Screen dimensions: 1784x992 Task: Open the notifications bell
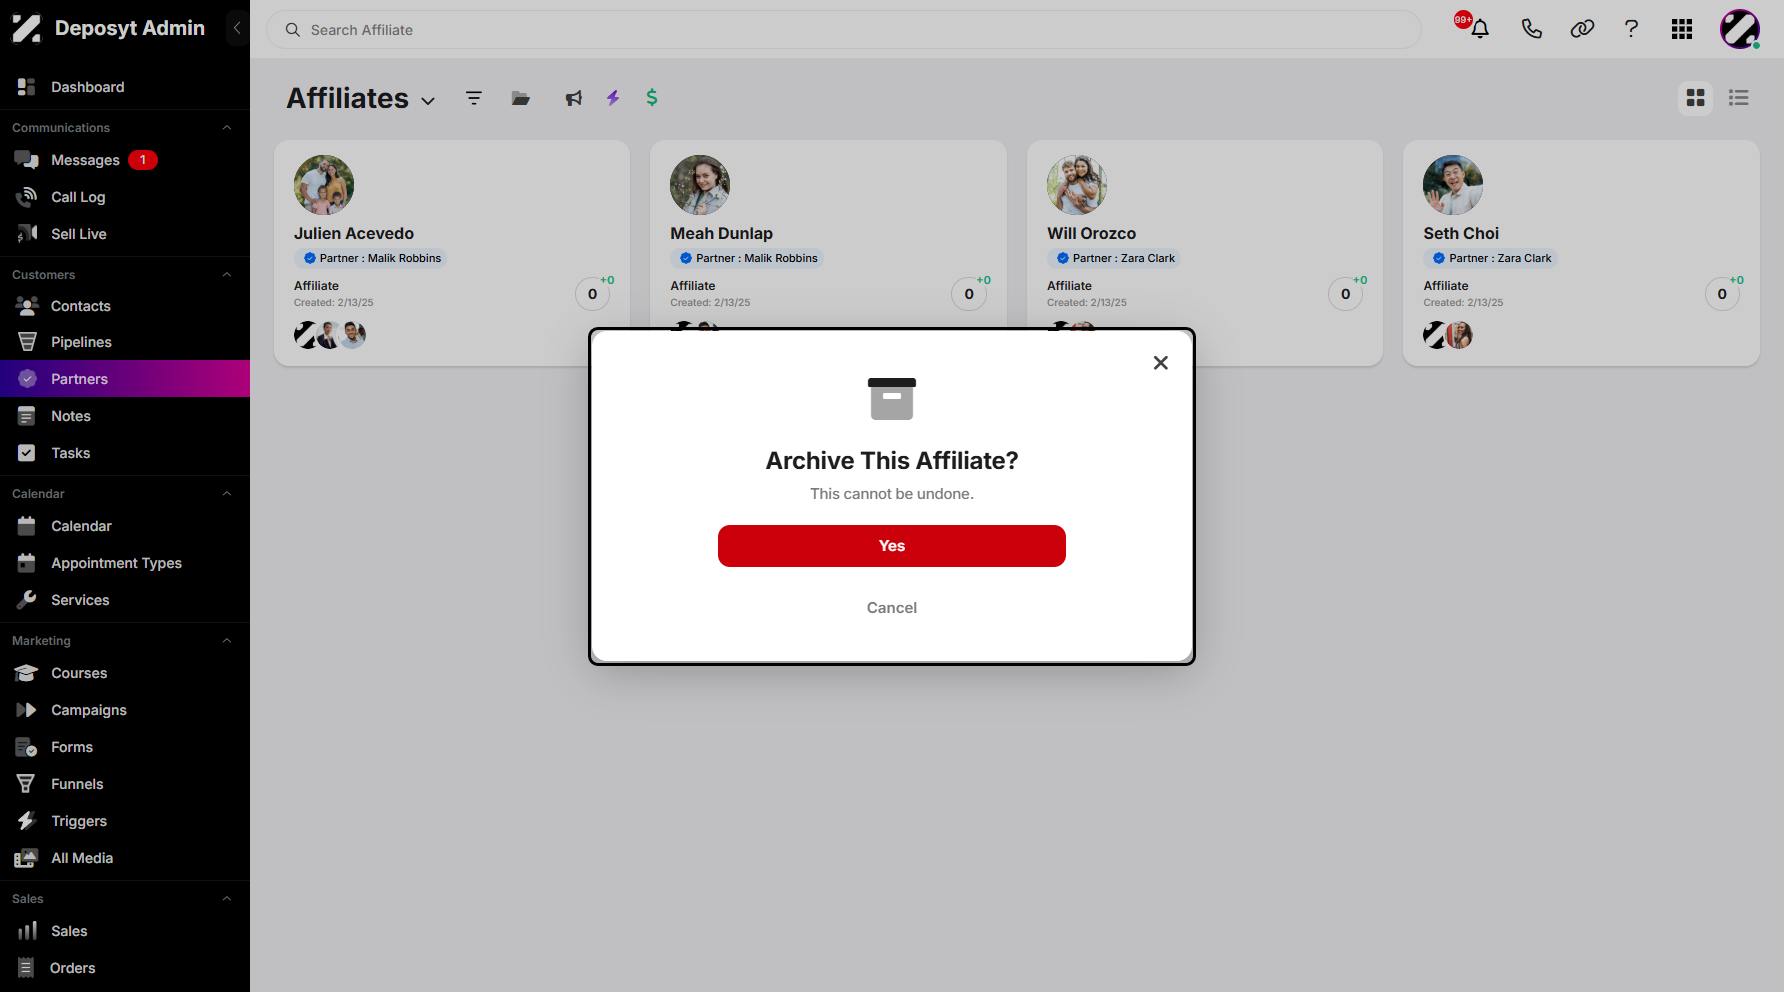coord(1479,29)
